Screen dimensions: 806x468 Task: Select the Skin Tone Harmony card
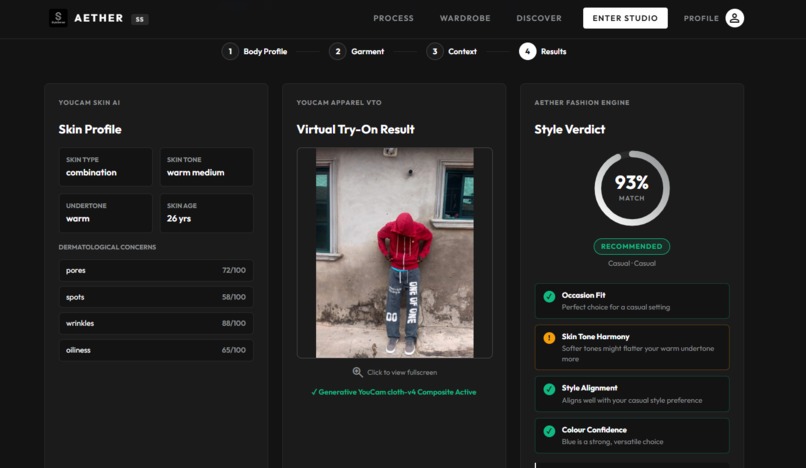coord(632,347)
